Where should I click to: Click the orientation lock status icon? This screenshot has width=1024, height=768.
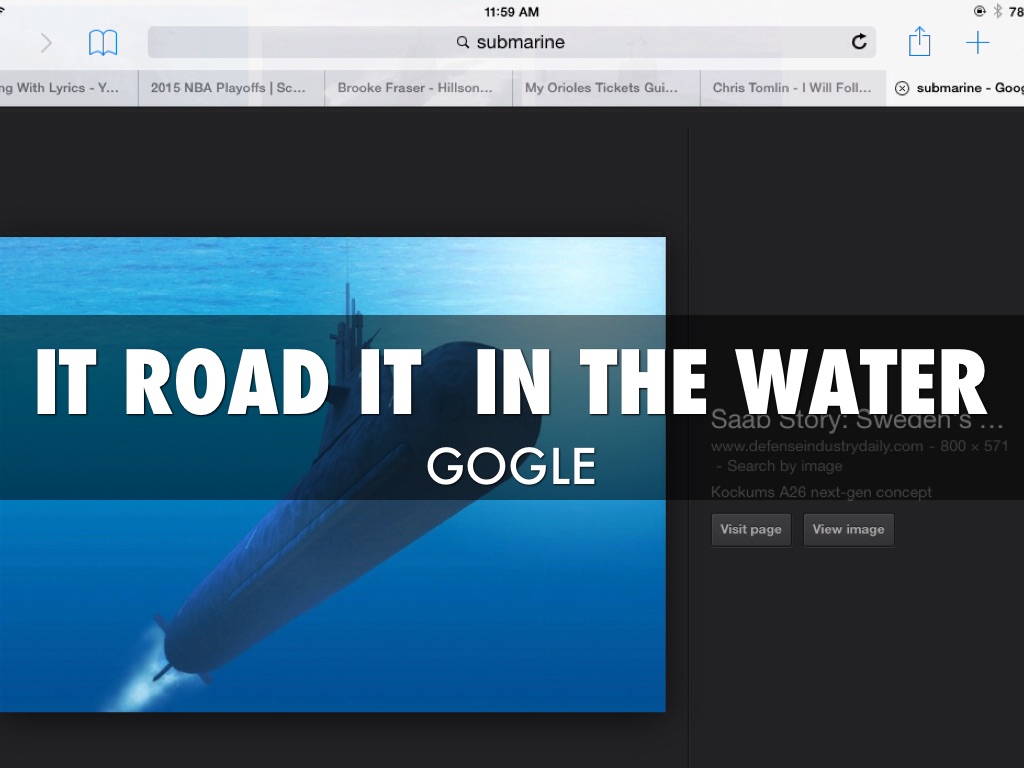click(x=979, y=11)
